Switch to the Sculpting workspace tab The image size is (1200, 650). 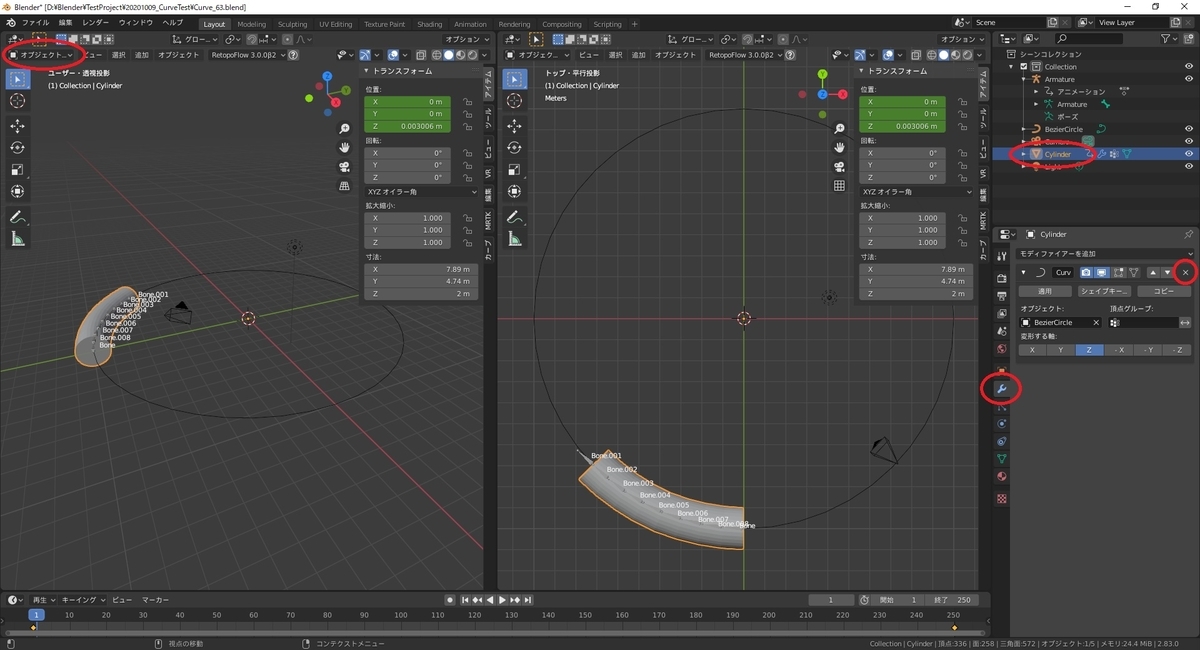tap(292, 24)
